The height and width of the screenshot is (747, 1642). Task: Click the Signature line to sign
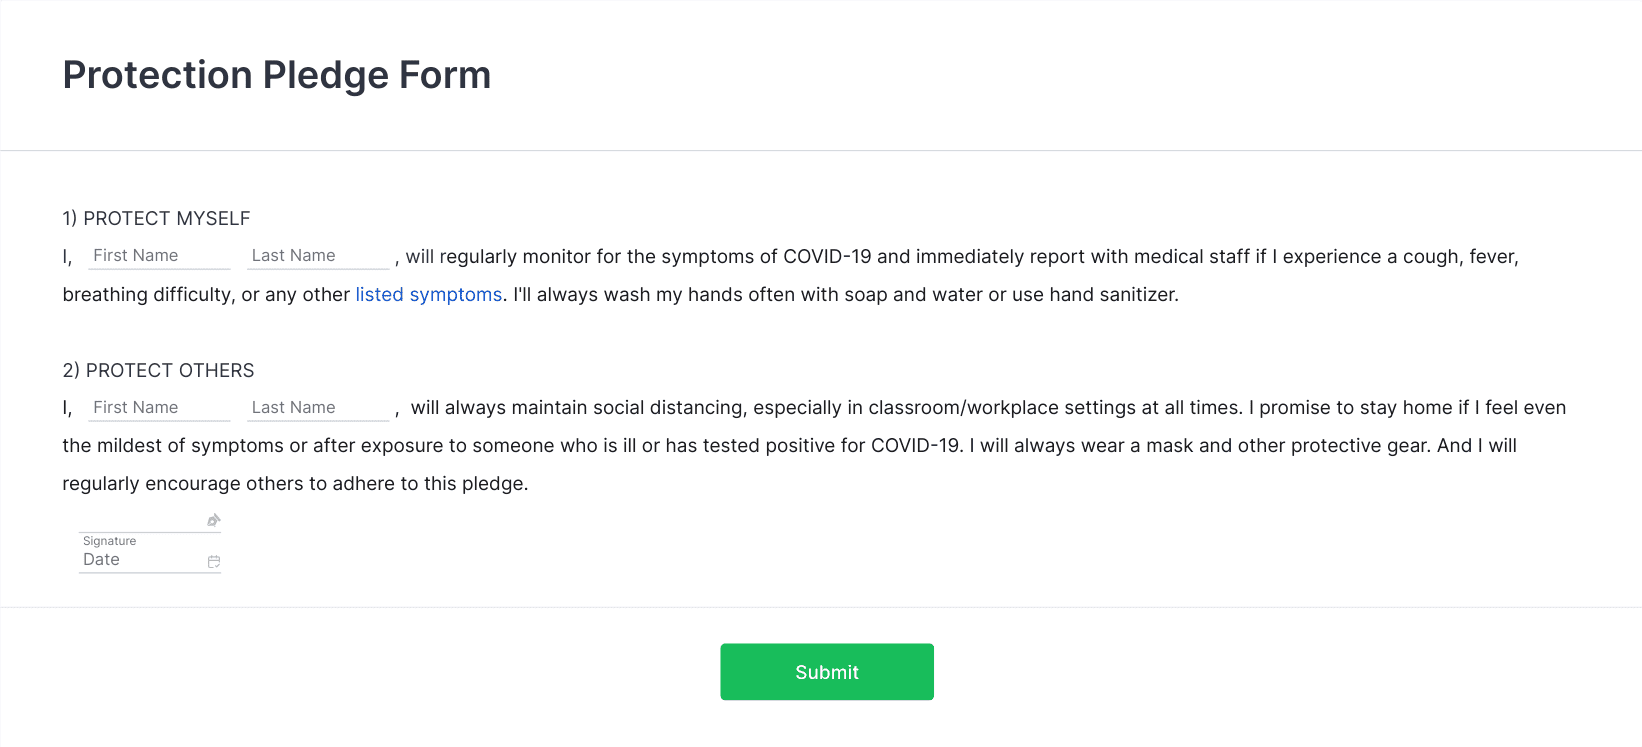(150, 521)
